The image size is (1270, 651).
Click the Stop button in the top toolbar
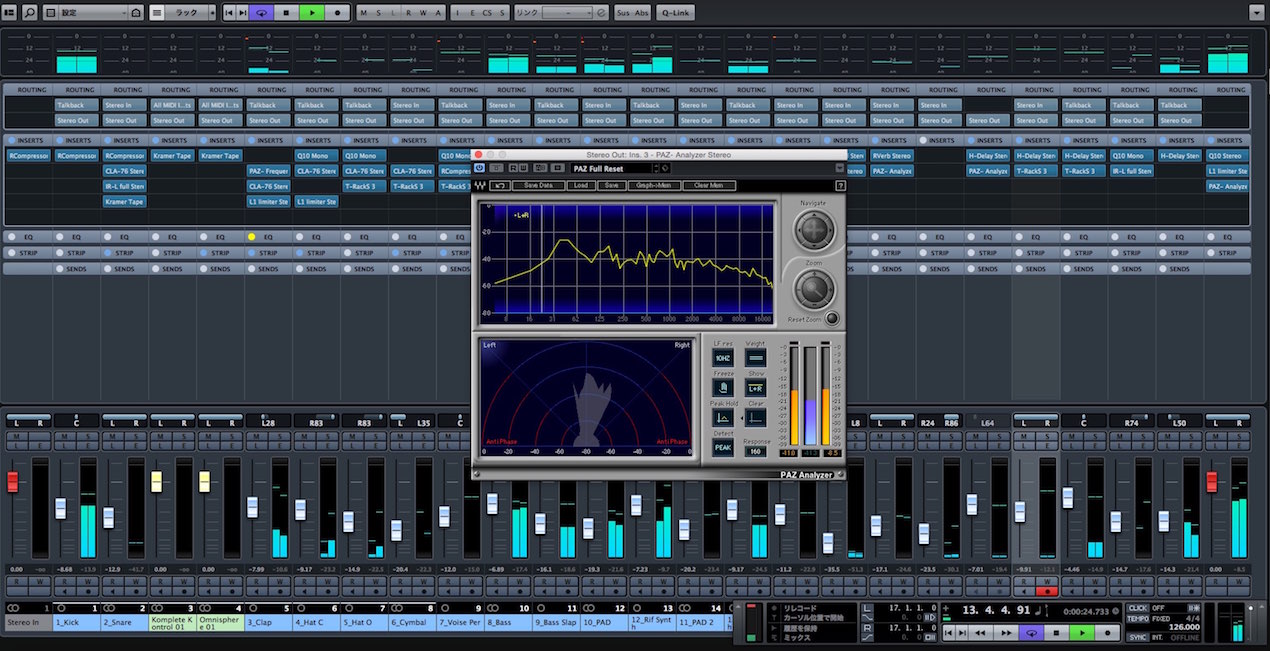[x=287, y=13]
